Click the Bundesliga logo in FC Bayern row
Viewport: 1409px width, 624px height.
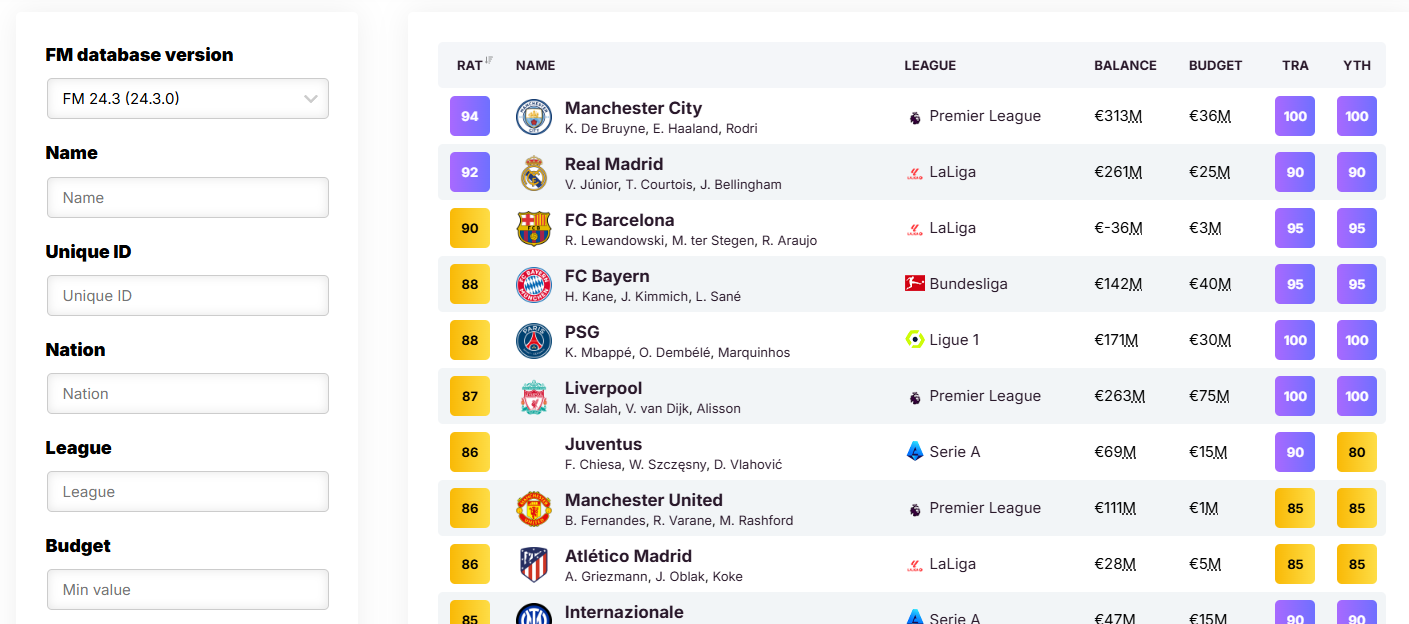coord(915,284)
